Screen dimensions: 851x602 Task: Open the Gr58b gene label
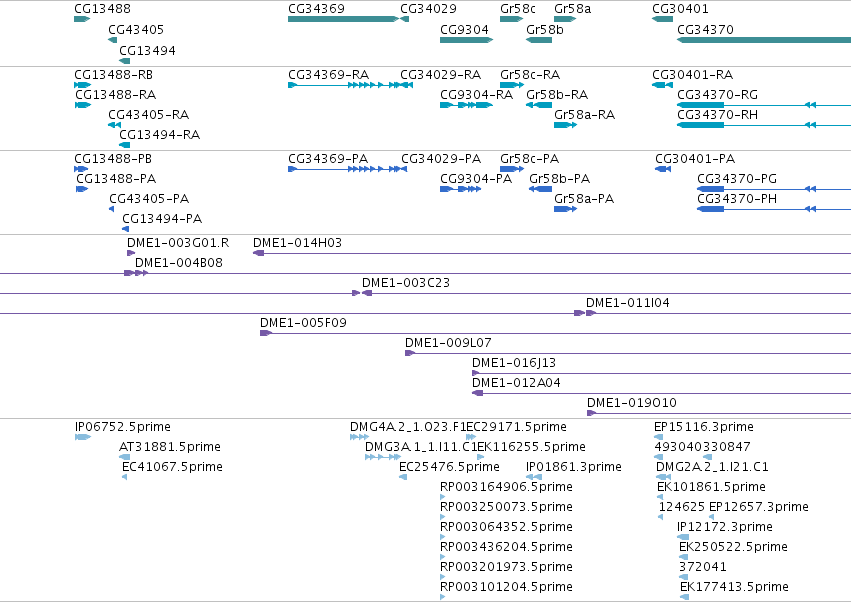[544, 29]
